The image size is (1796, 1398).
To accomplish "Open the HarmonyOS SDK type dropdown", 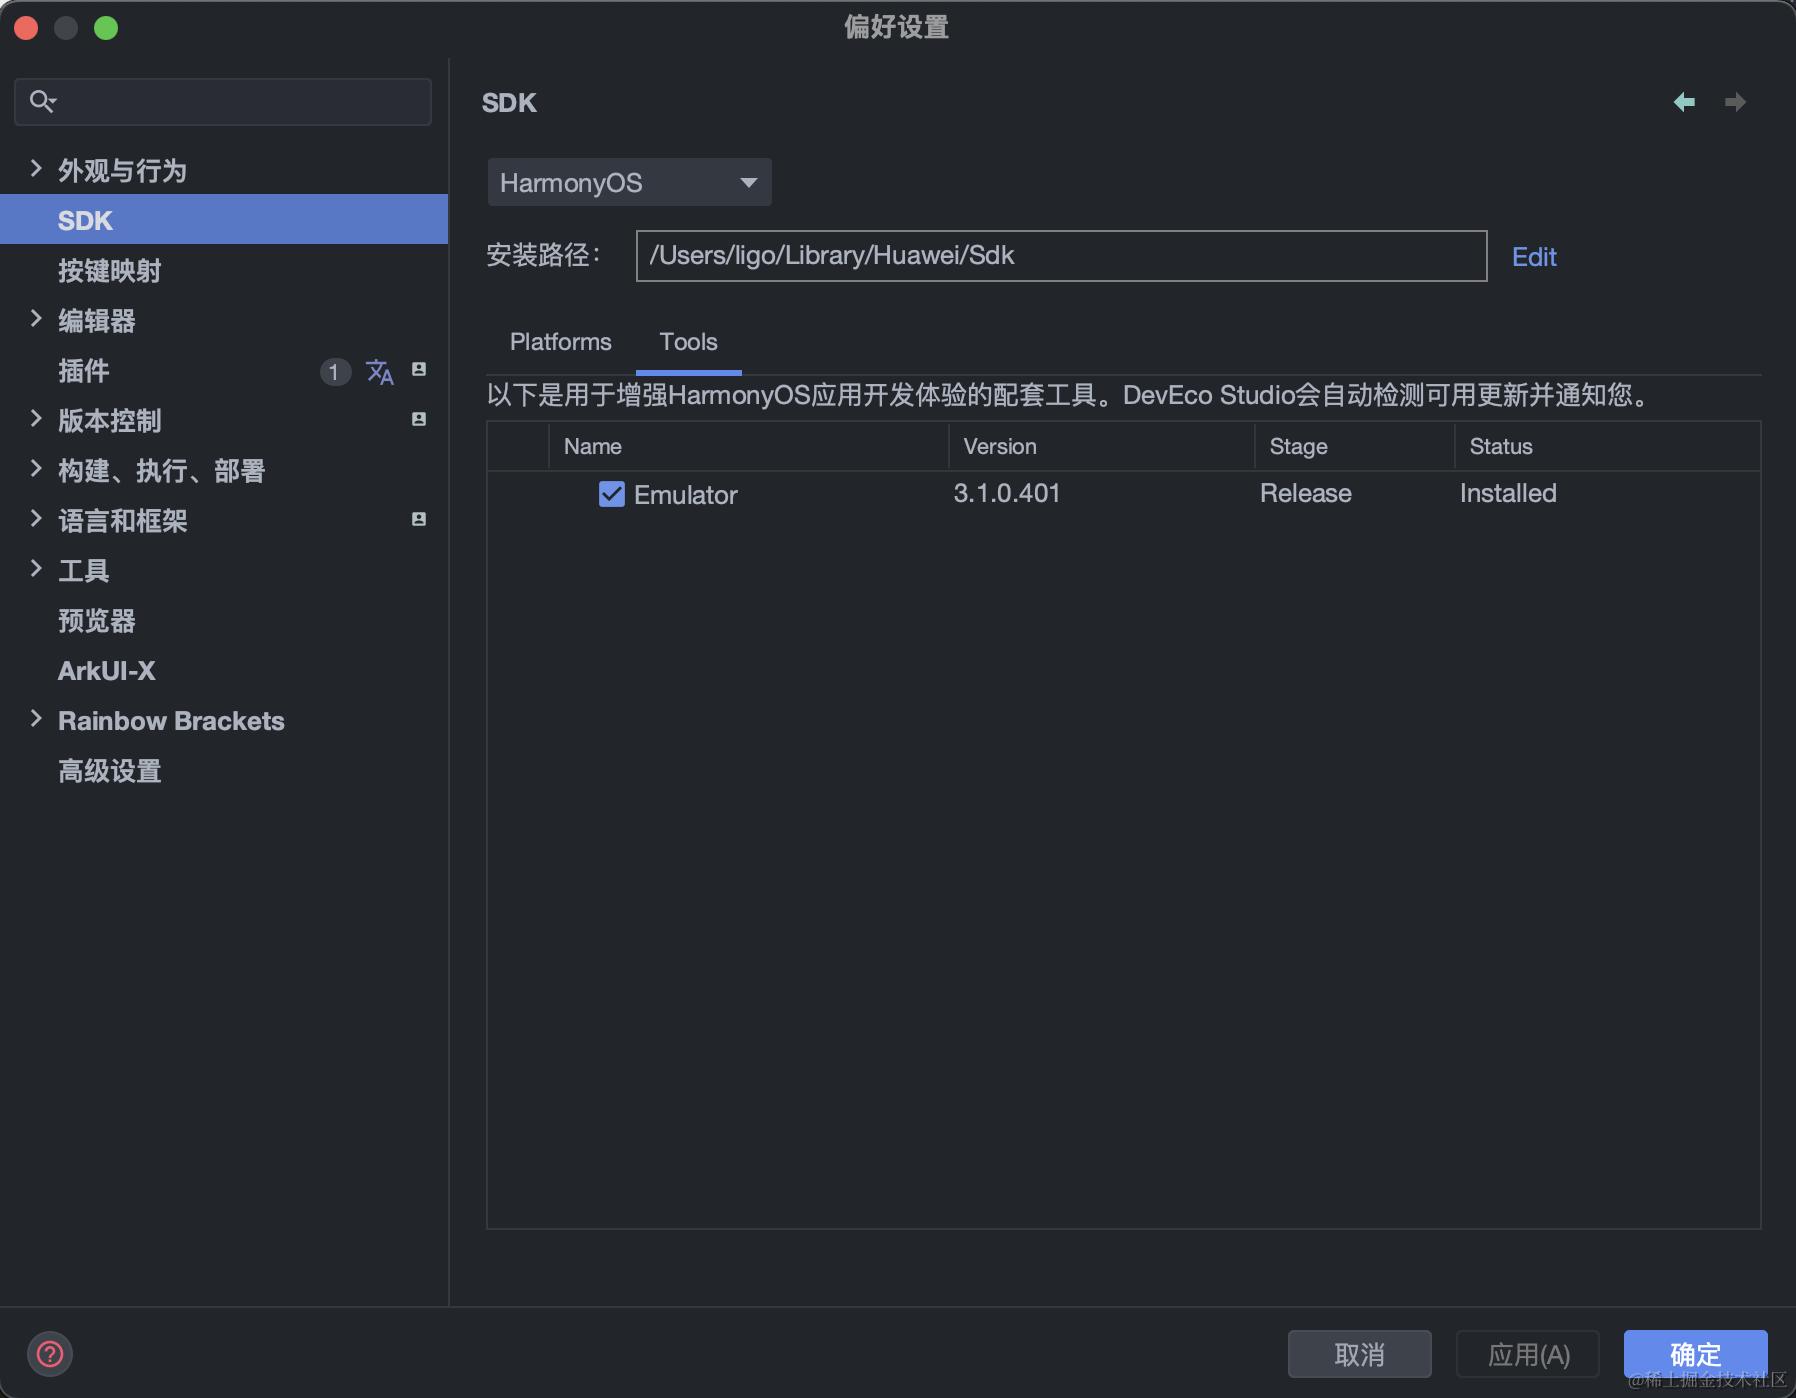I will (x=629, y=182).
